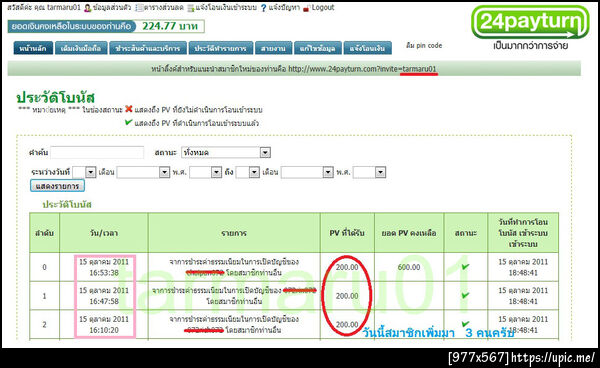Click the ลำดับ column header
Viewport: 600px width, 368px height.
[x=44, y=233]
